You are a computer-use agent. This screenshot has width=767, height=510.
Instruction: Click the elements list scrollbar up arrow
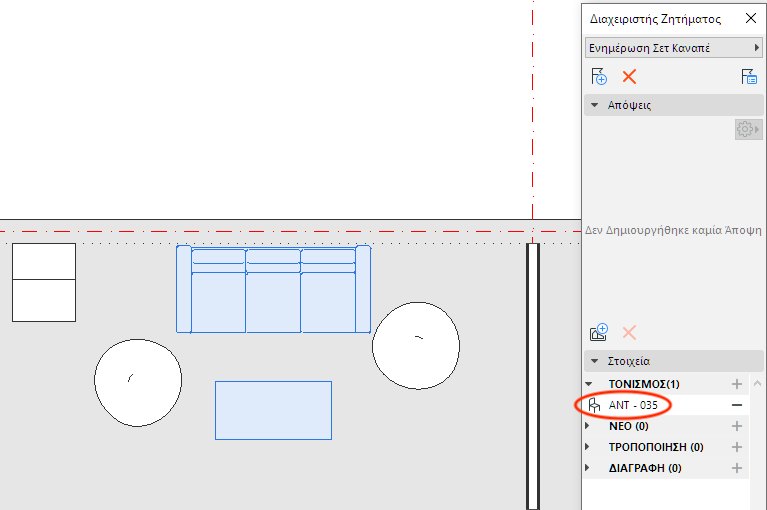(x=757, y=383)
